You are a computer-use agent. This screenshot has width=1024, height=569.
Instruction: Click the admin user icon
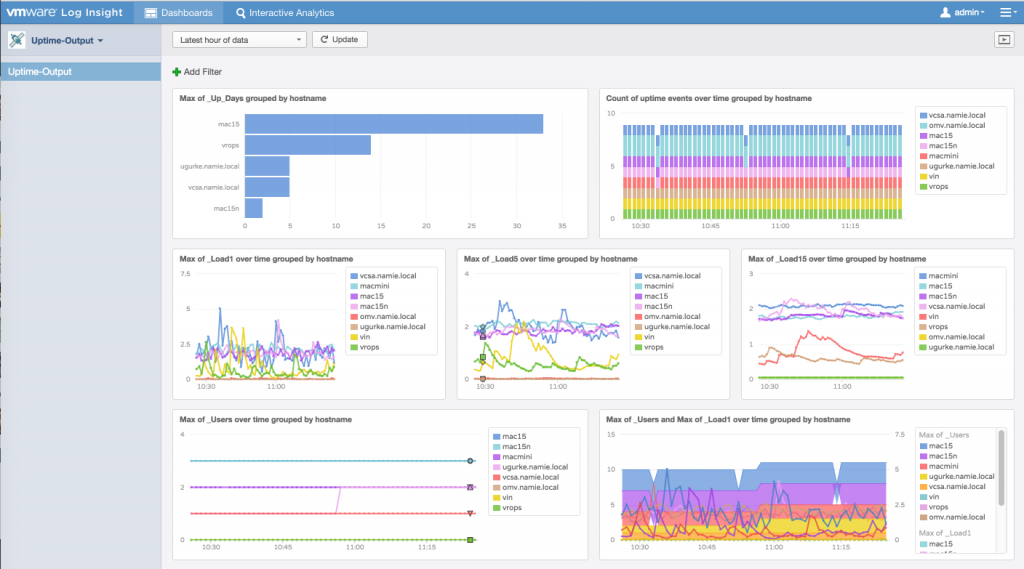click(x=944, y=13)
